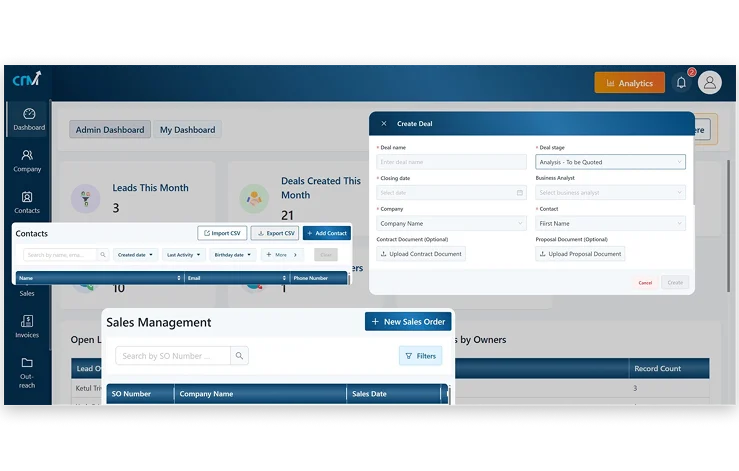The height and width of the screenshot is (471, 739).
Task: Click the Leads This Month funnel icon
Action: point(85,198)
